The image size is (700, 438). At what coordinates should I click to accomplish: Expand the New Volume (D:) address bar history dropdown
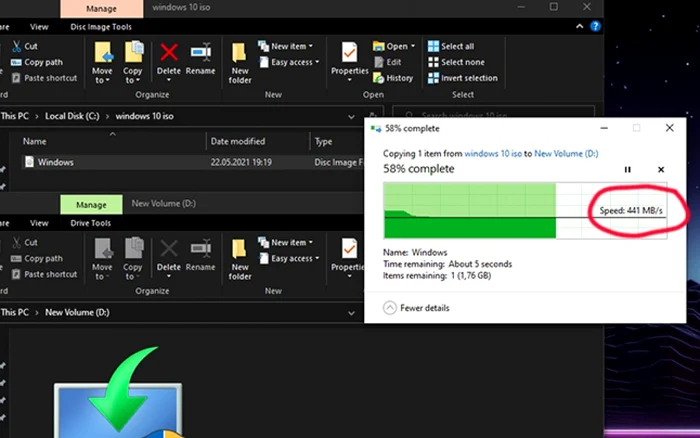351,313
